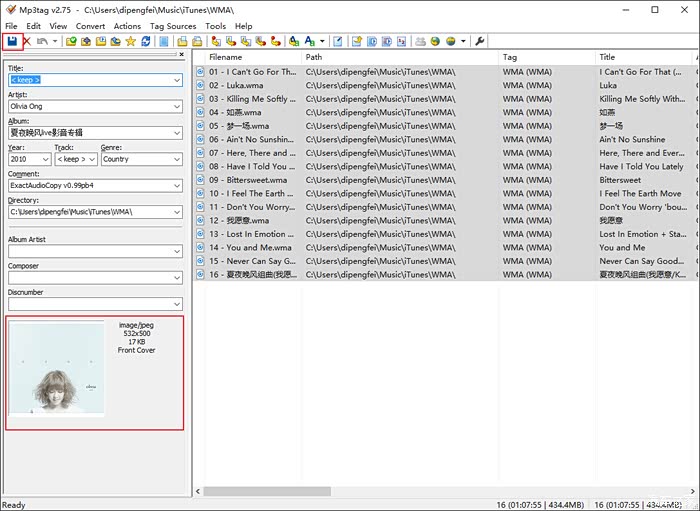Open Extended Tags editor icon

pyautogui.click(x=164, y=41)
